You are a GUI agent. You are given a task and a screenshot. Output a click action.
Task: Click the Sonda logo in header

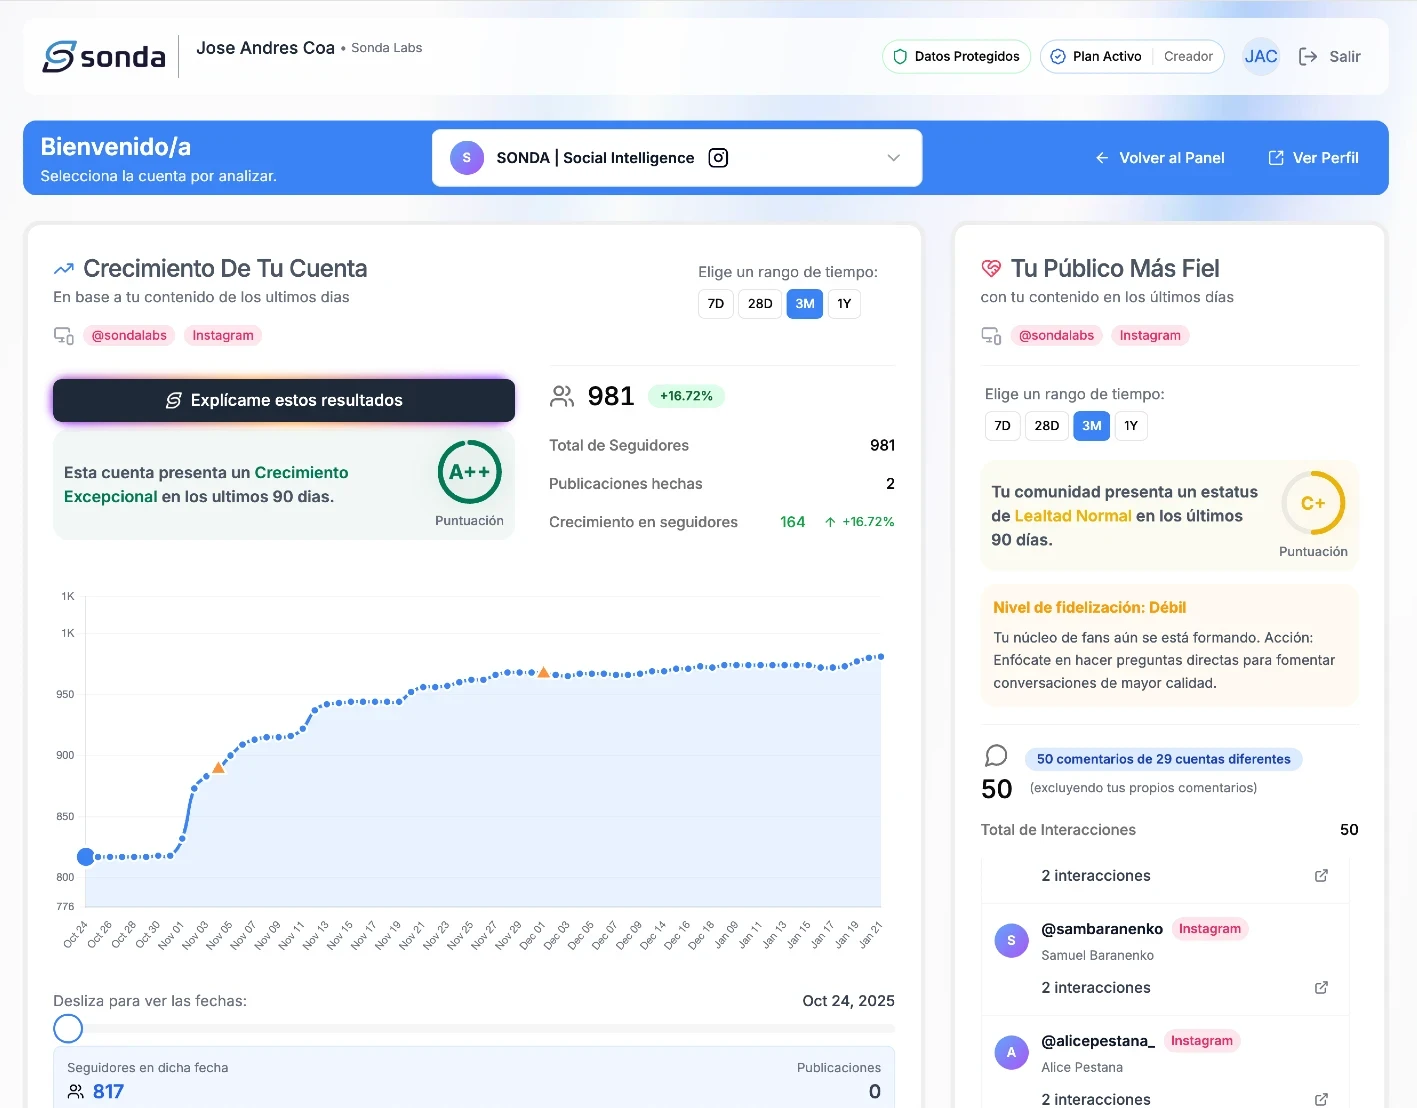coord(104,57)
